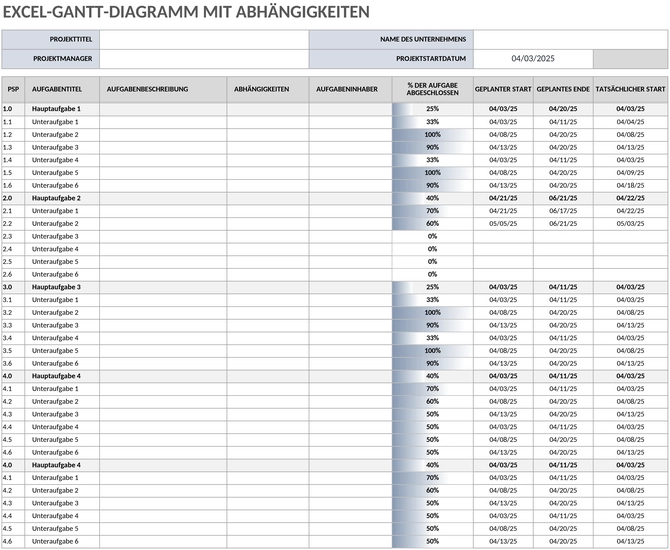Select the Abhängigkeiten column header
The height and width of the screenshot is (550, 670).
[268, 89]
